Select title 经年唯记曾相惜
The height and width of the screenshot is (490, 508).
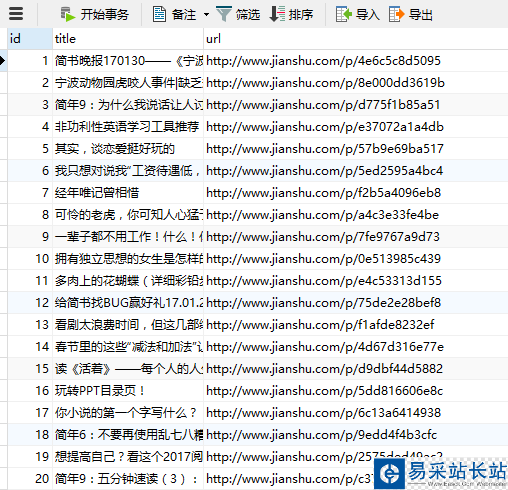(128, 193)
